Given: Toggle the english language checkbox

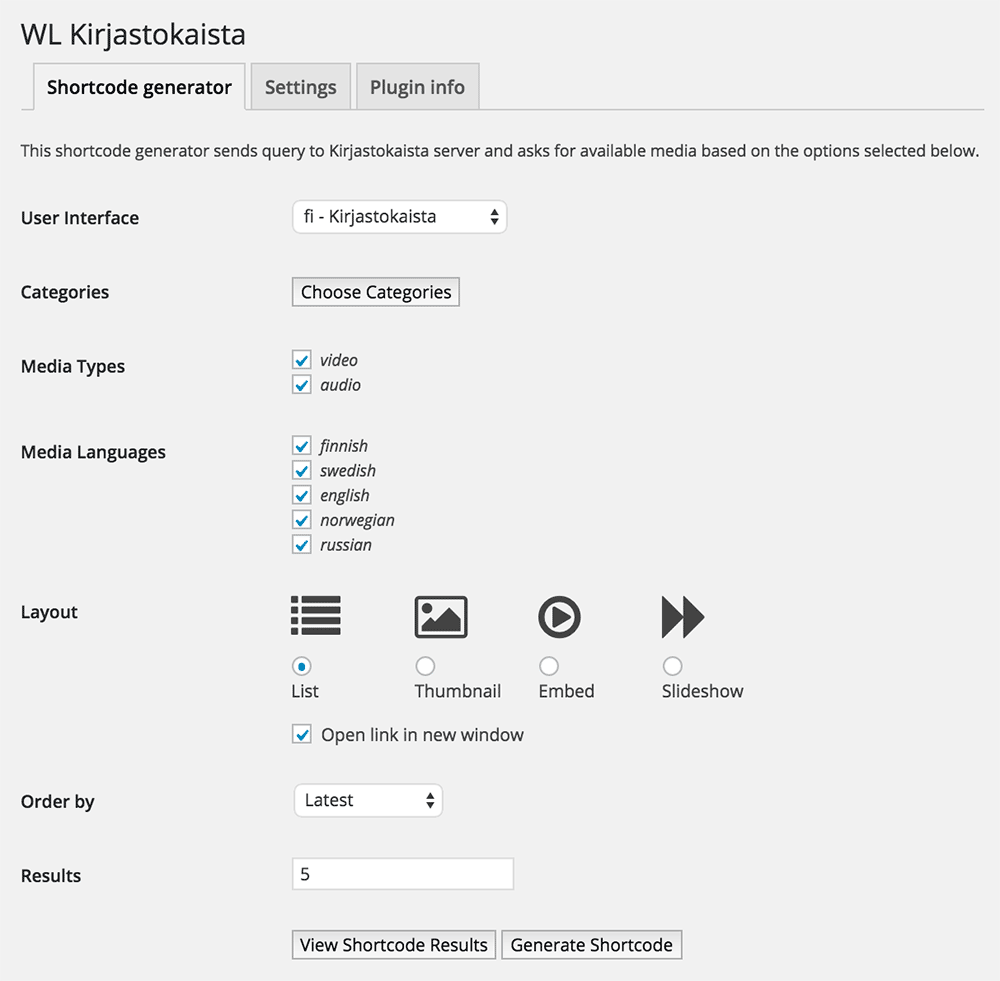Looking at the screenshot, I should (302, 495).
